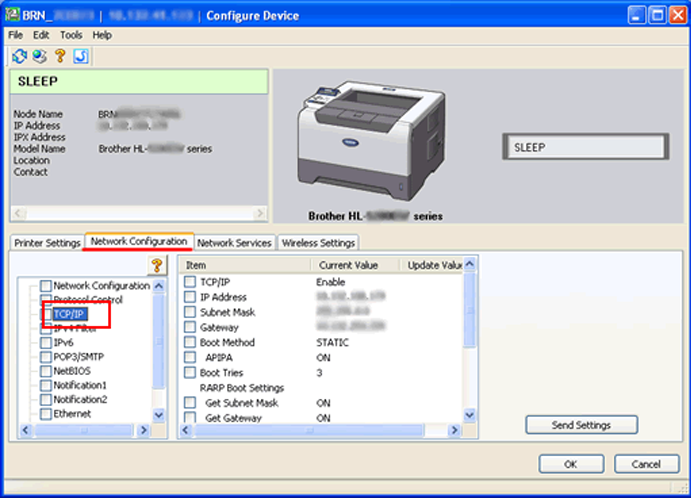Tick the Boot Method item checkbox
691x498 pixels.
pos(191,343)
